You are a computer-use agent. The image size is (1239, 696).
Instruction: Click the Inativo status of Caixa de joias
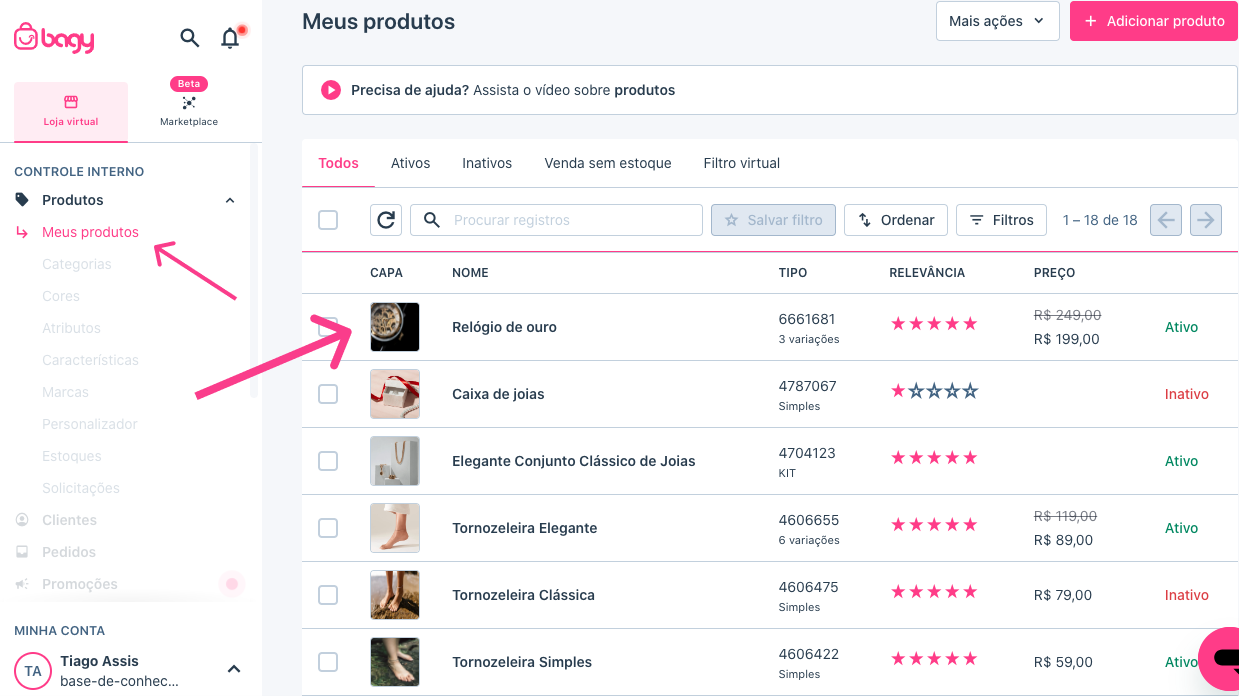coord(1187,394)
